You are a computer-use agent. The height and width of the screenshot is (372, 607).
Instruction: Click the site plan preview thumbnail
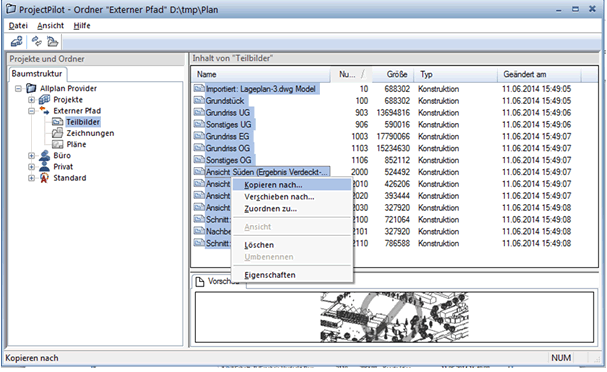coord(394,317)
